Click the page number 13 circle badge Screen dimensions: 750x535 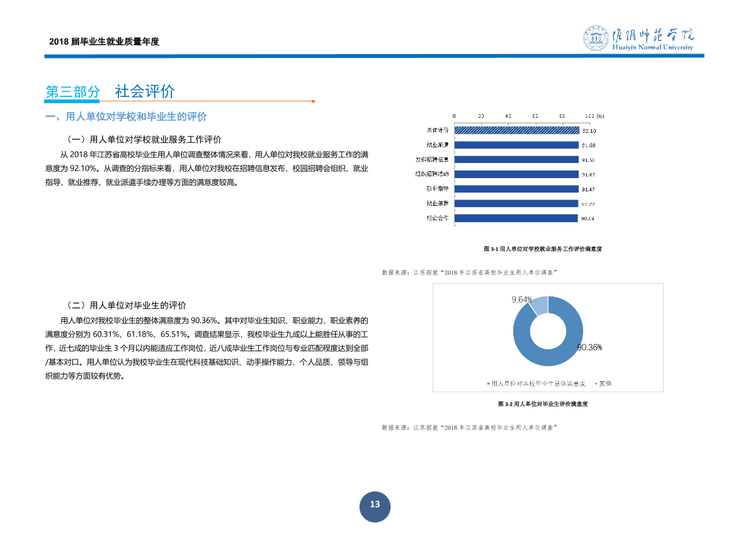375,506
